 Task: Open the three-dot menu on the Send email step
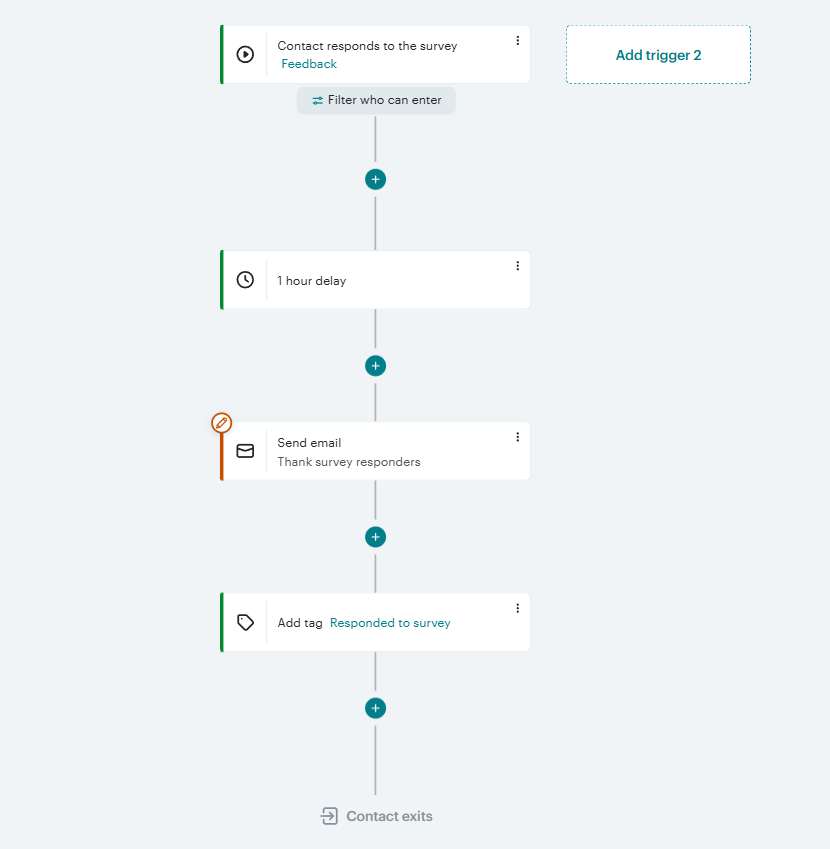pyautogui.click(x=517, y=437)
